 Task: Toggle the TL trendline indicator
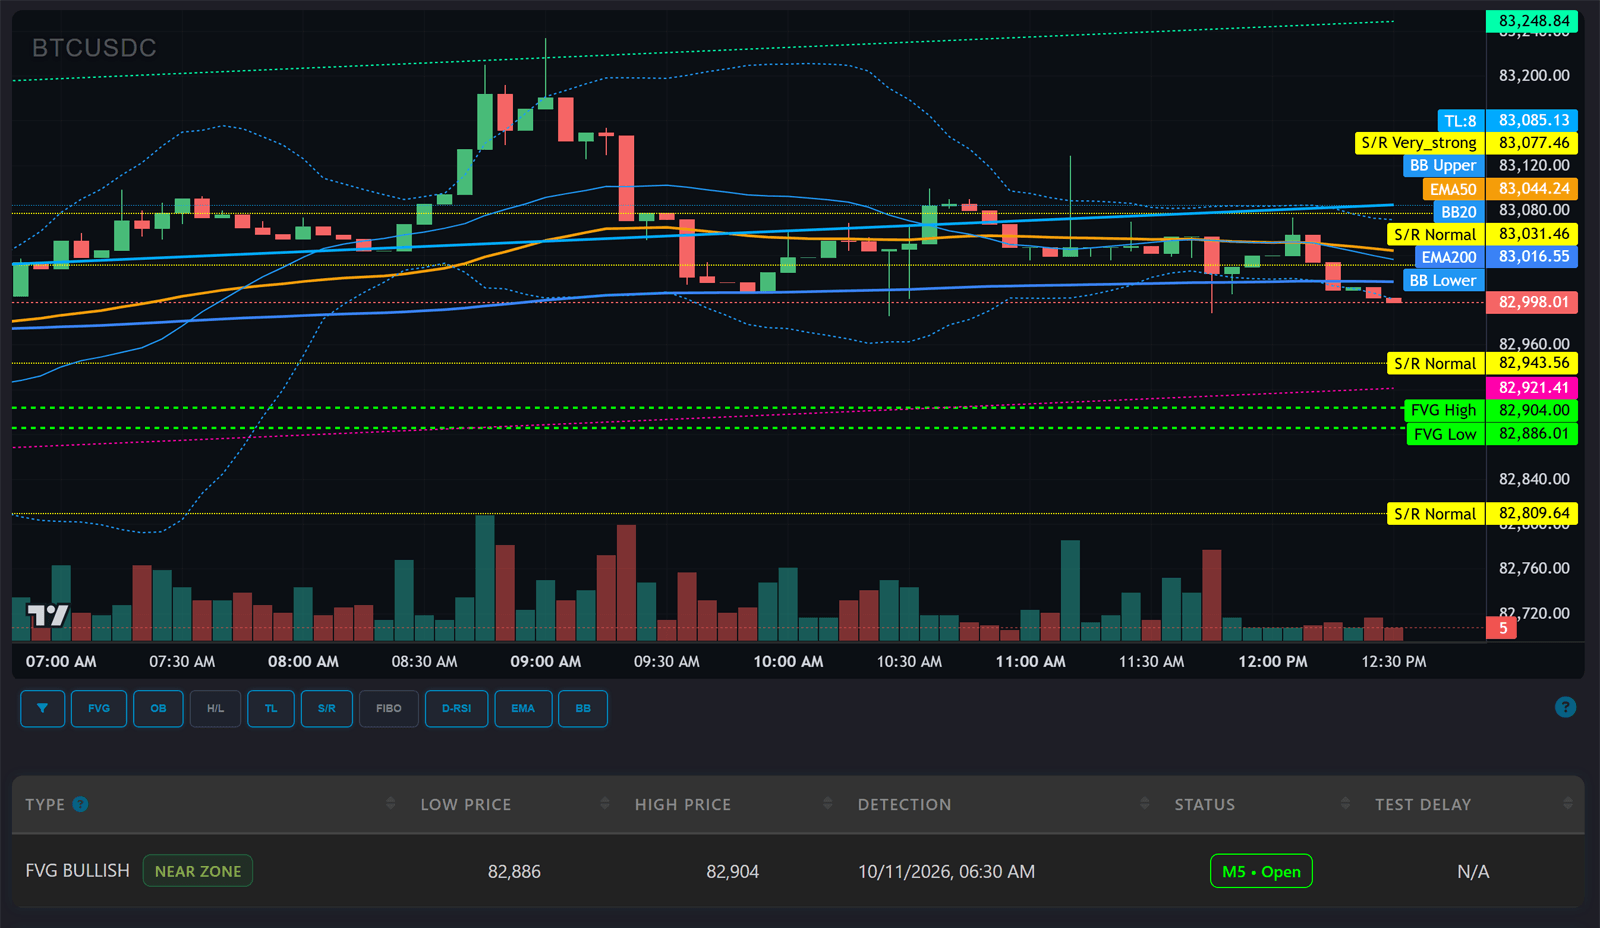click(x=271, y=708)
